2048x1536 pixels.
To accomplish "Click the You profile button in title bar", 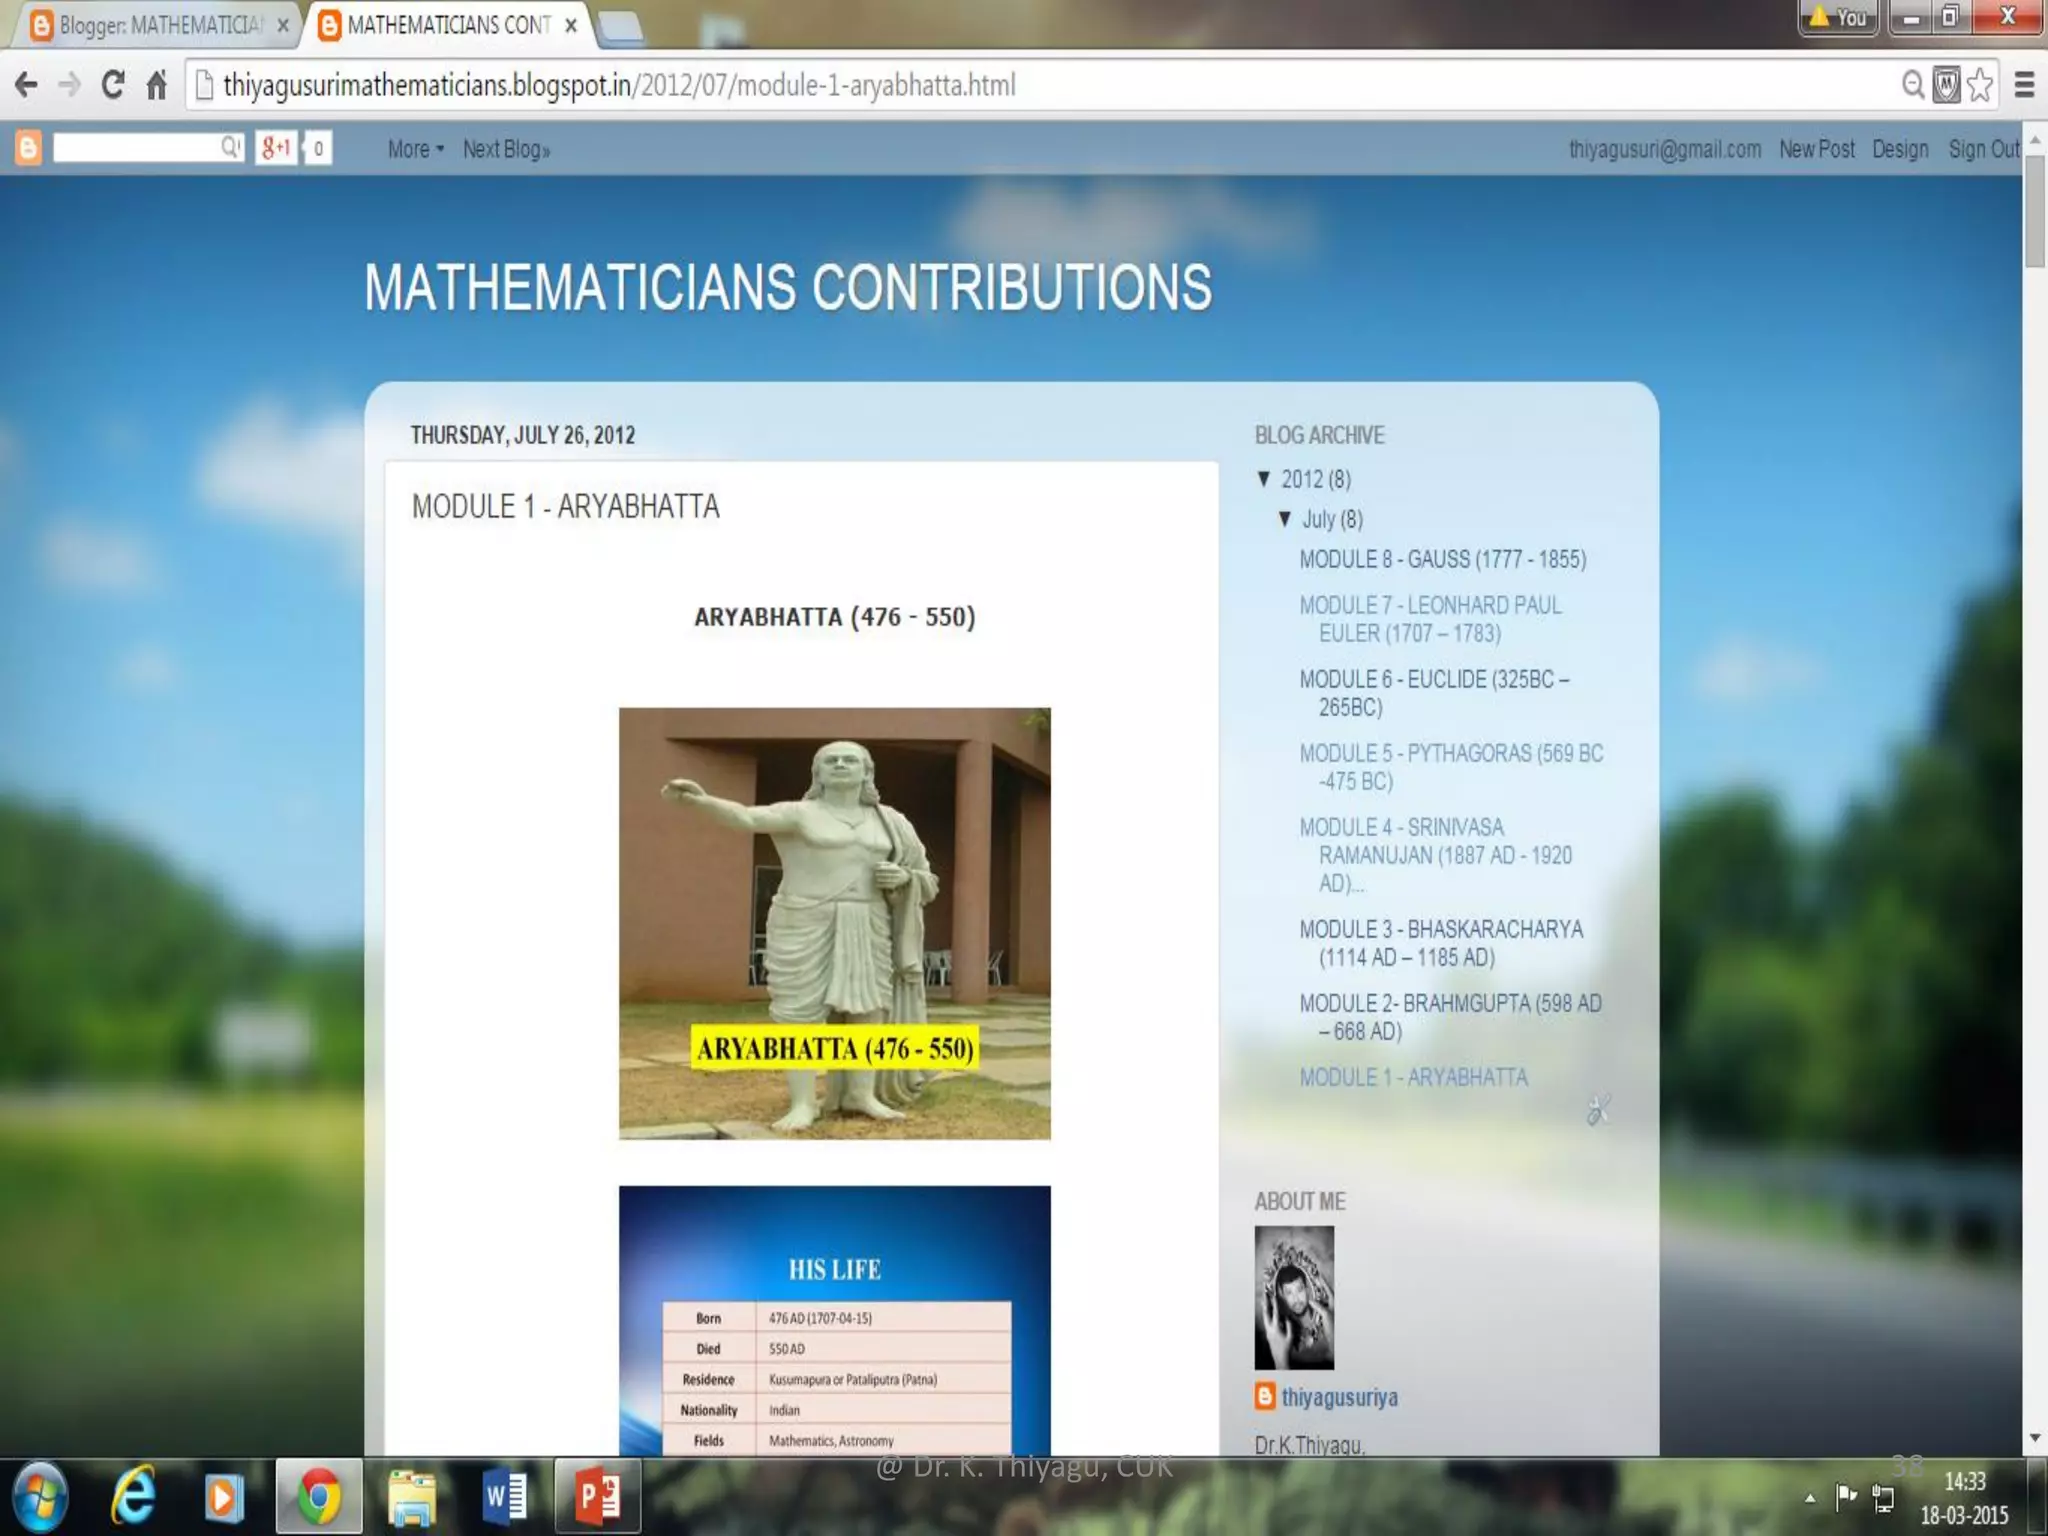I will [x=1839, y=17].
